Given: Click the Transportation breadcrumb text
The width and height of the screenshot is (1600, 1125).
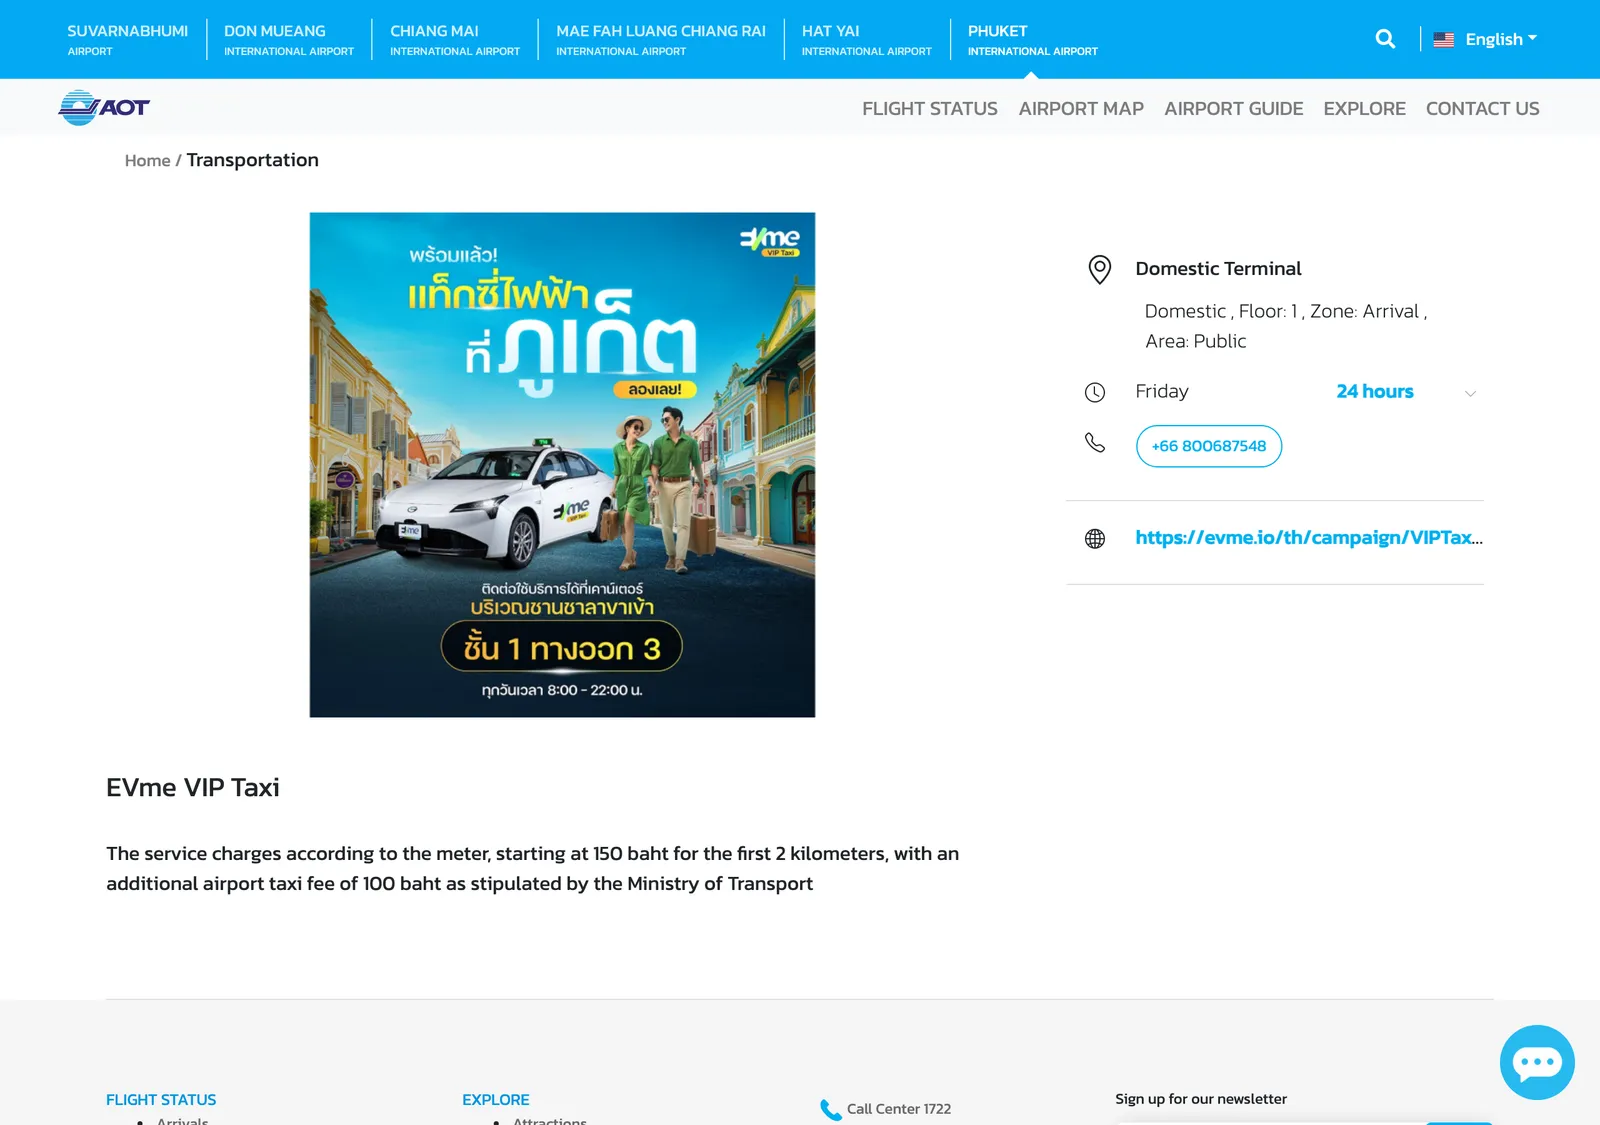Looking at the screenshot, I should point(252,160).
